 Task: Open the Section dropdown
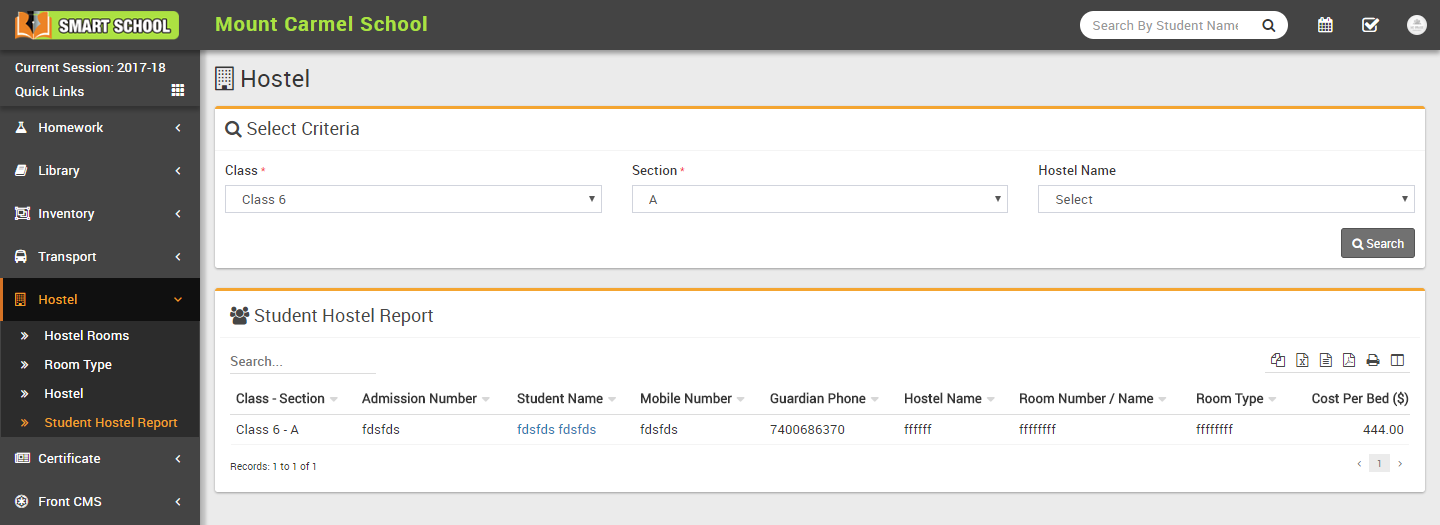point(819,199)
